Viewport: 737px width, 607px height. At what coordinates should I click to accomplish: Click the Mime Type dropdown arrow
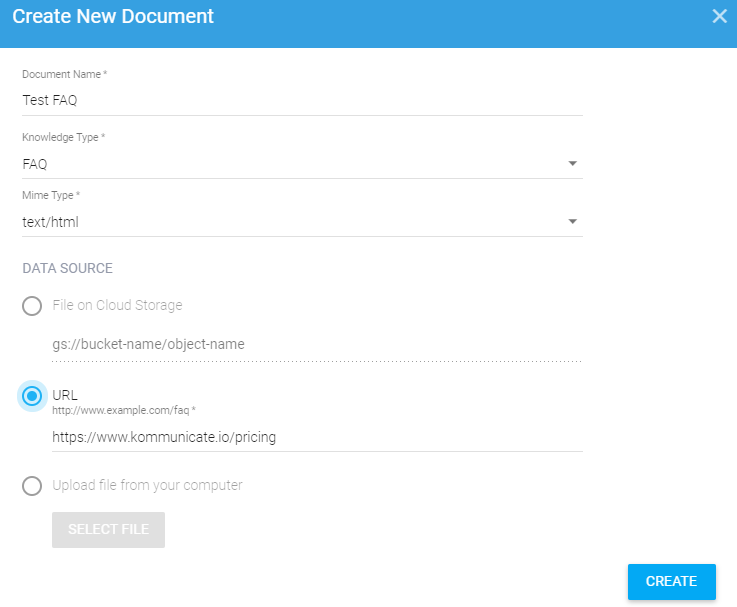coord(572,222)
